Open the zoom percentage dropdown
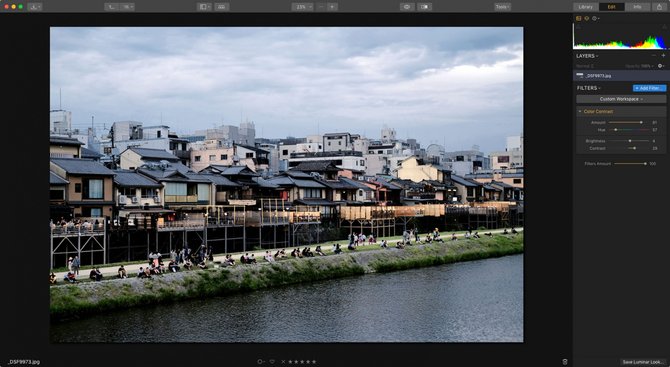Viewport: 670px width, 367px height. 303,7
